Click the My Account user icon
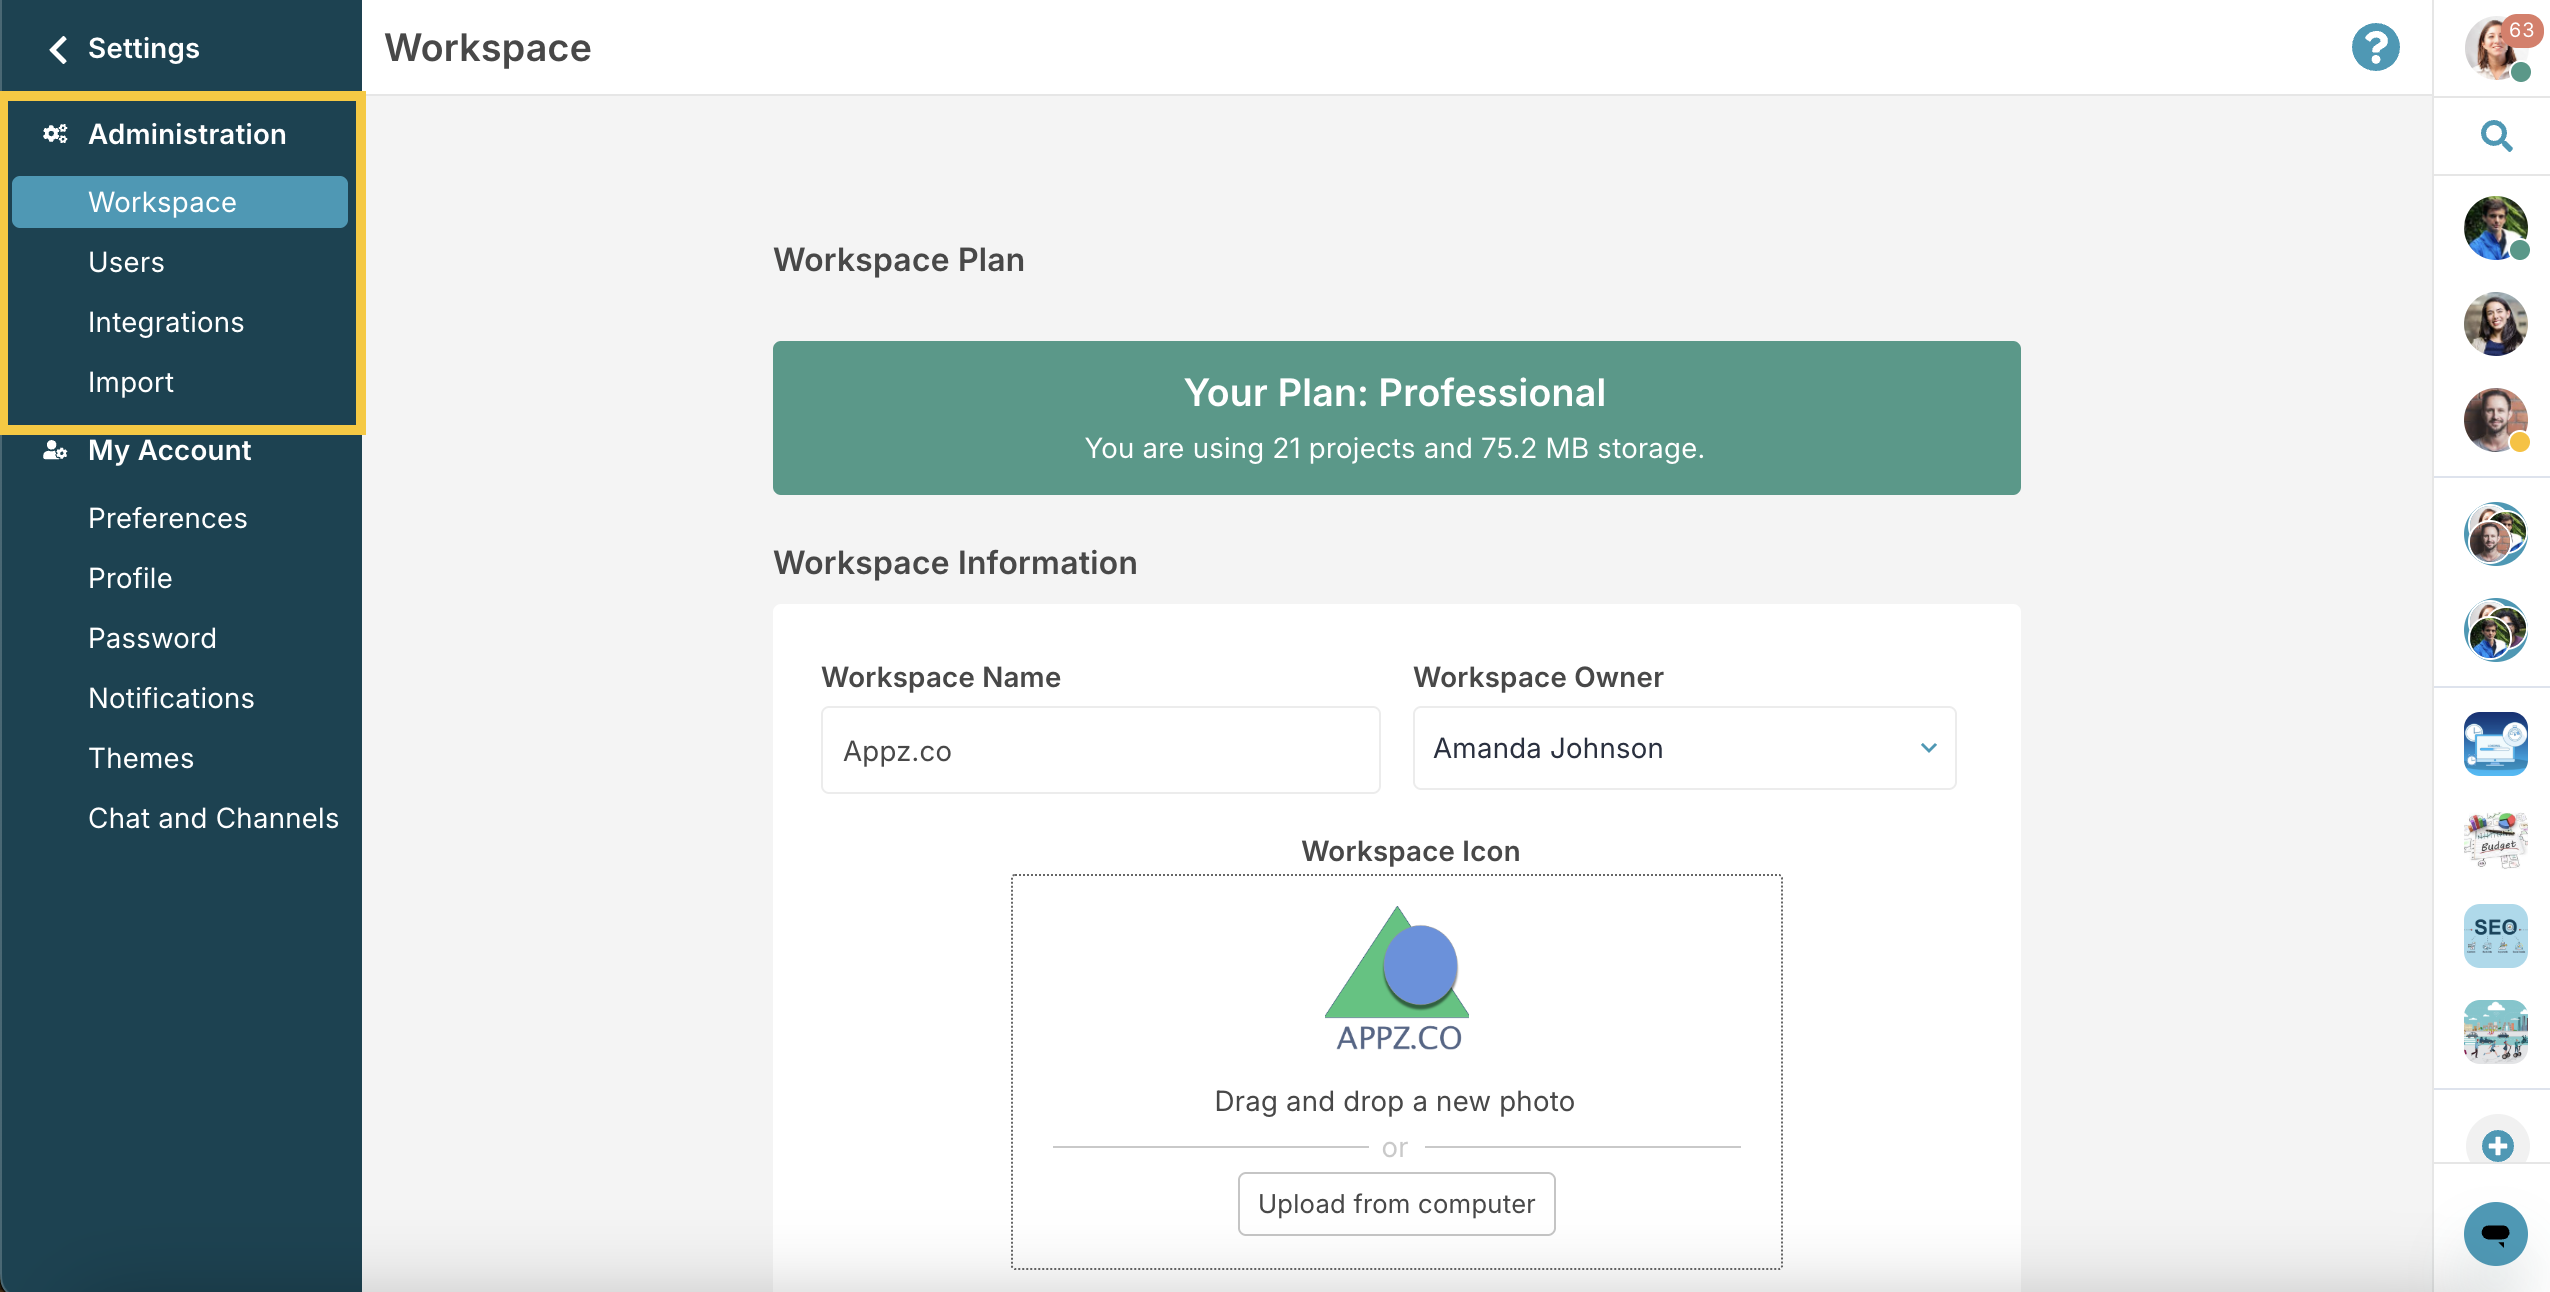This screenshot has height=1292, width=2550. point(55,451)
